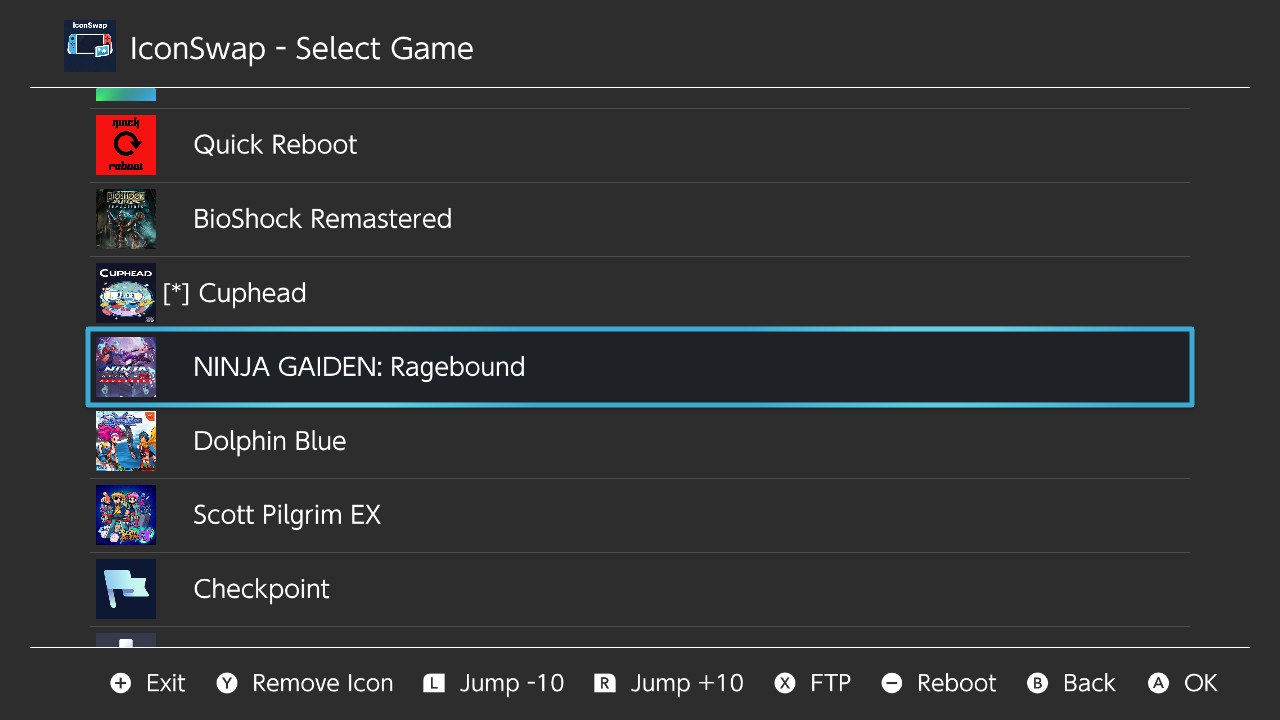The image size is (1280, 720).
Task: Click the L Jump -10 button
Action: (494, 683)
